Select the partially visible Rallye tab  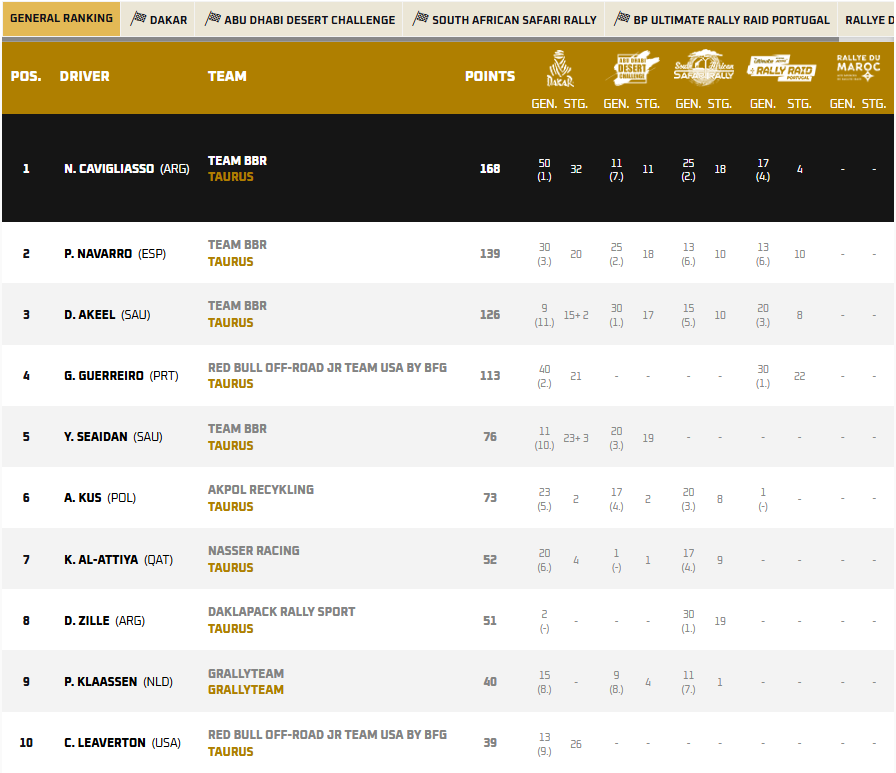pos(869,19)
